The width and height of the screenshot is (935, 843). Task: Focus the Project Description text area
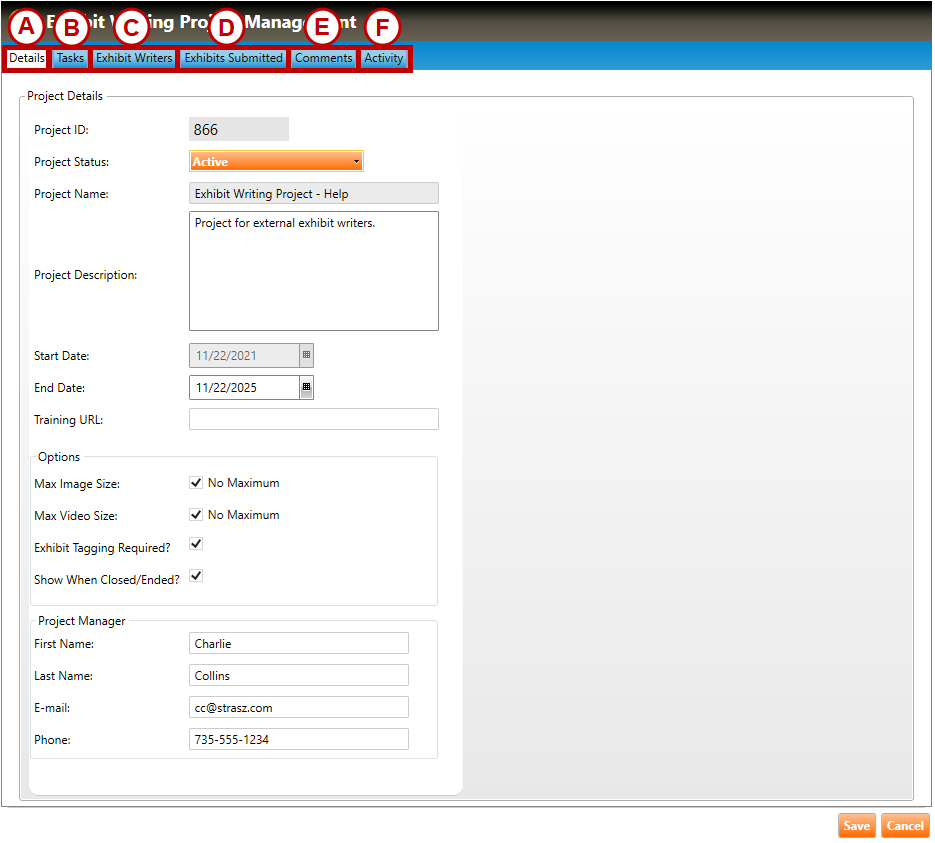tap(313, 271)
